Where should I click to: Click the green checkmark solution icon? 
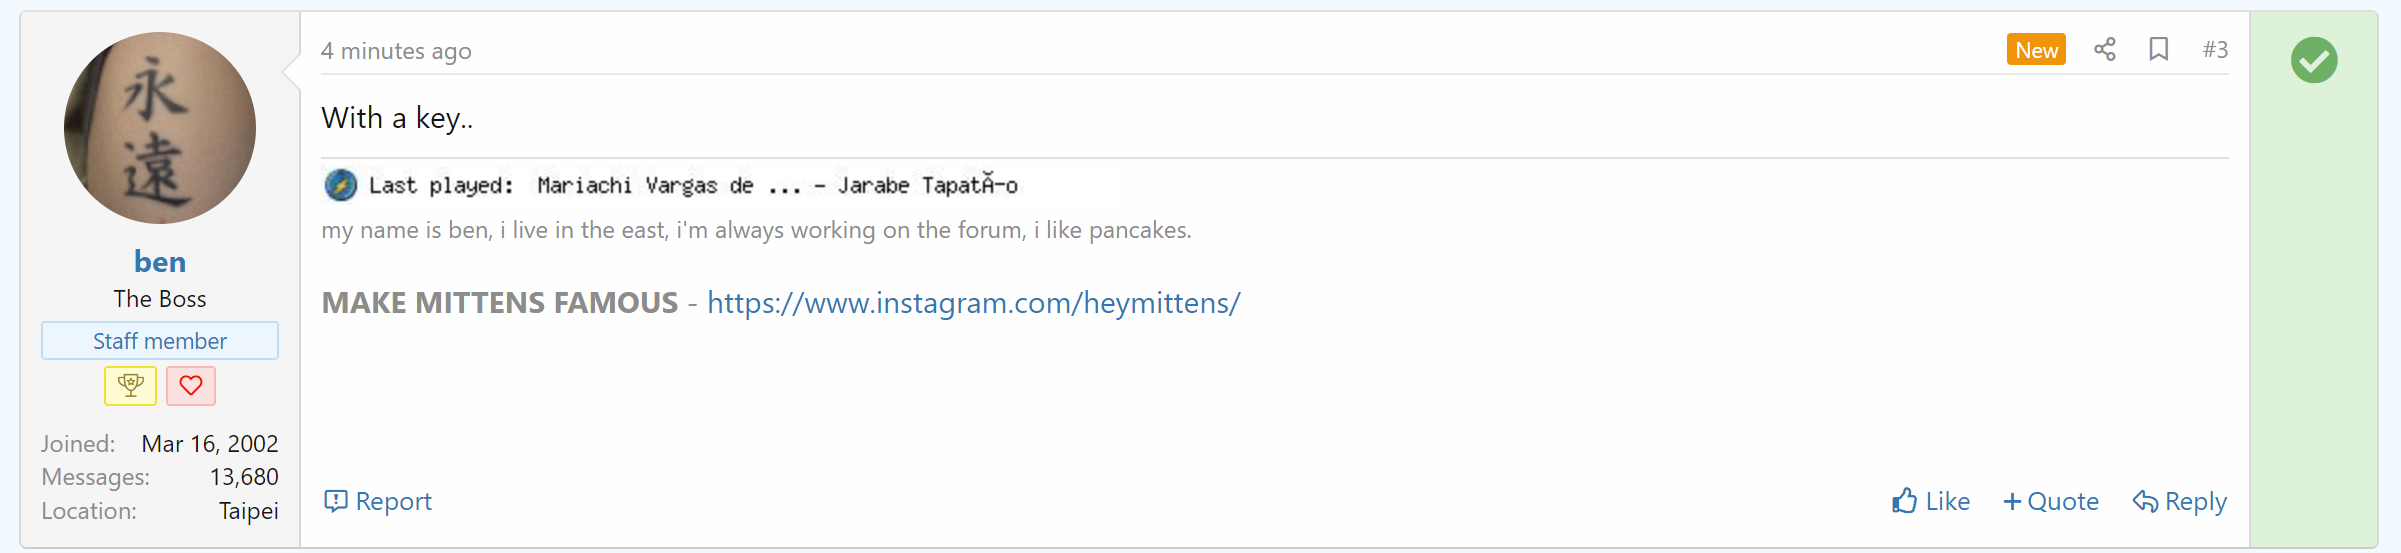point(2314,60)
